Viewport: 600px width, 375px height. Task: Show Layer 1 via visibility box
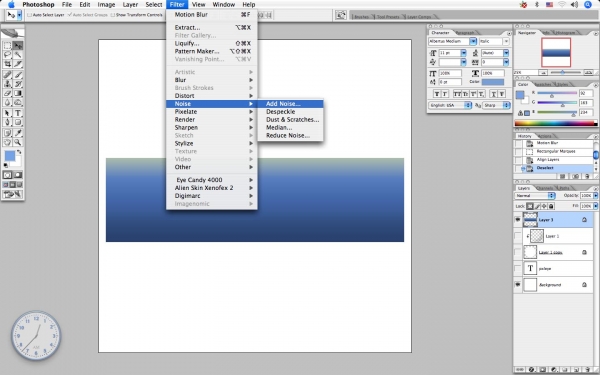[x=518, y=236]
